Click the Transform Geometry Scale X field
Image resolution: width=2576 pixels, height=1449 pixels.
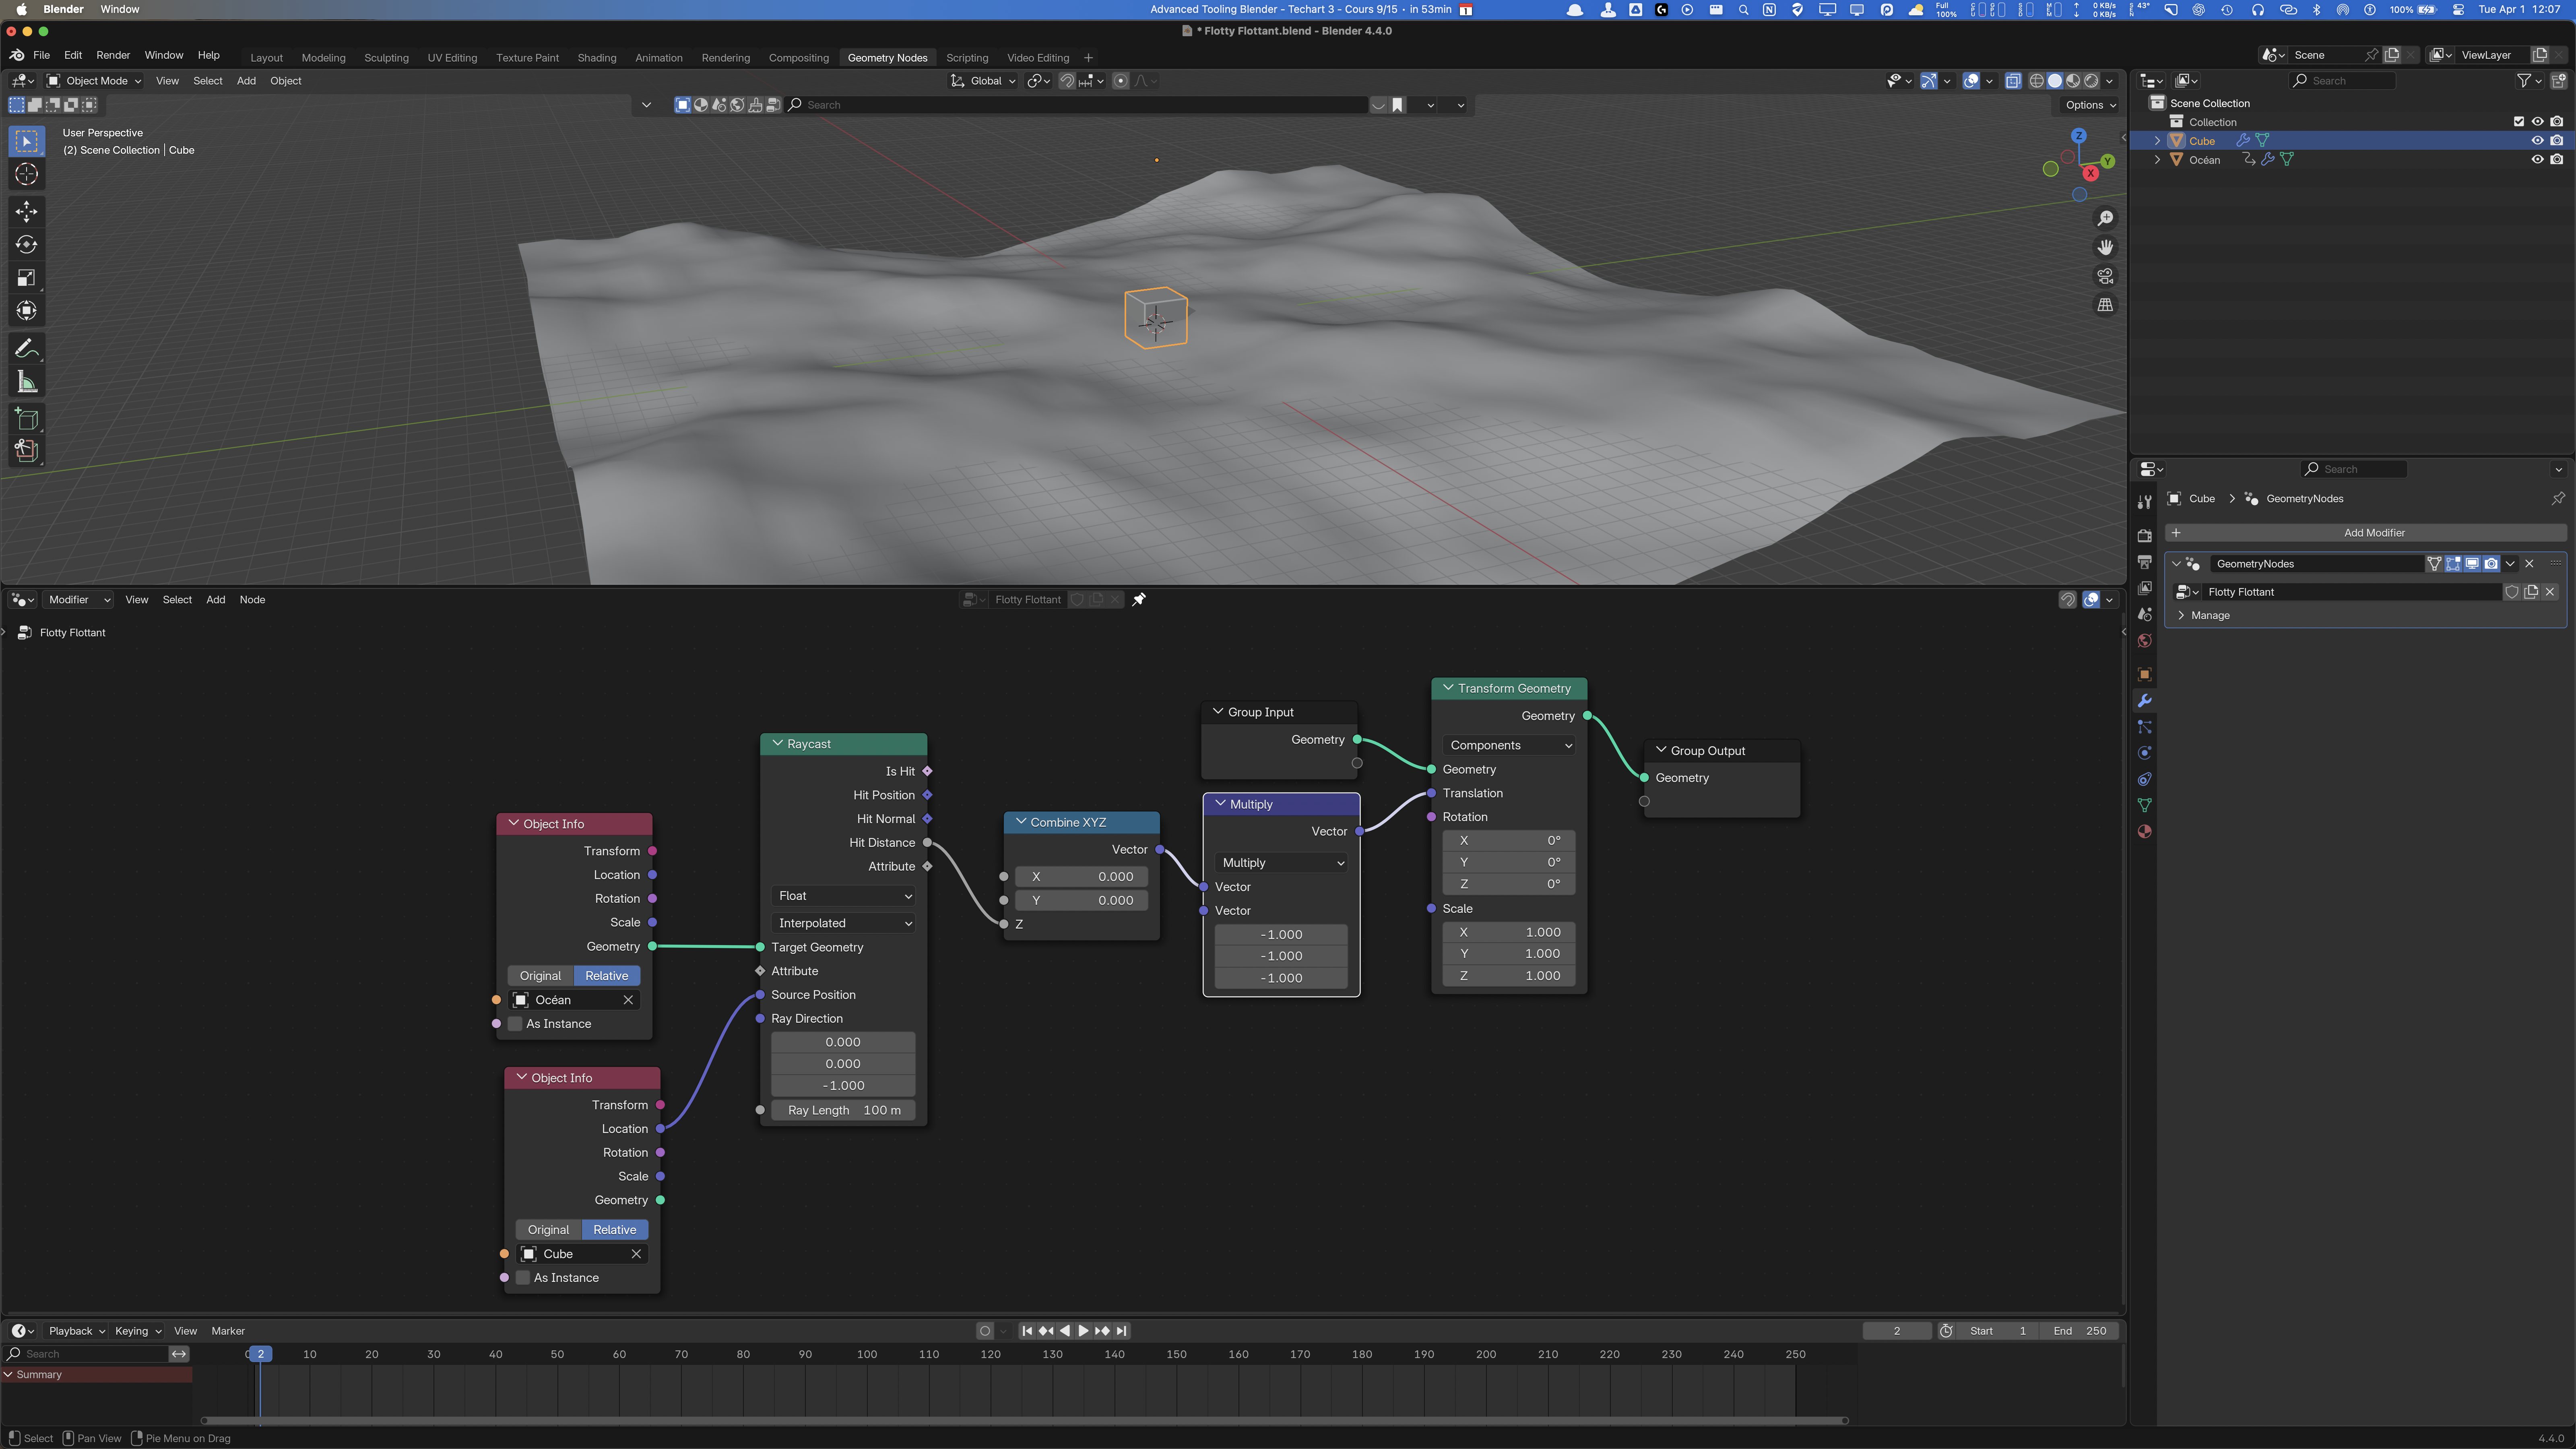click(x=1509, y=932)
